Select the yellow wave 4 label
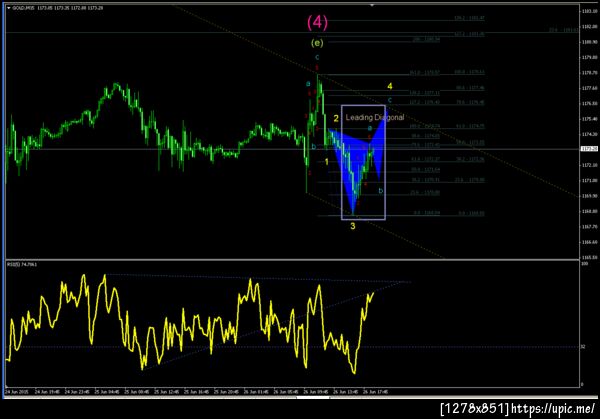The image size is (600, 419). click(x=390, y=86)
